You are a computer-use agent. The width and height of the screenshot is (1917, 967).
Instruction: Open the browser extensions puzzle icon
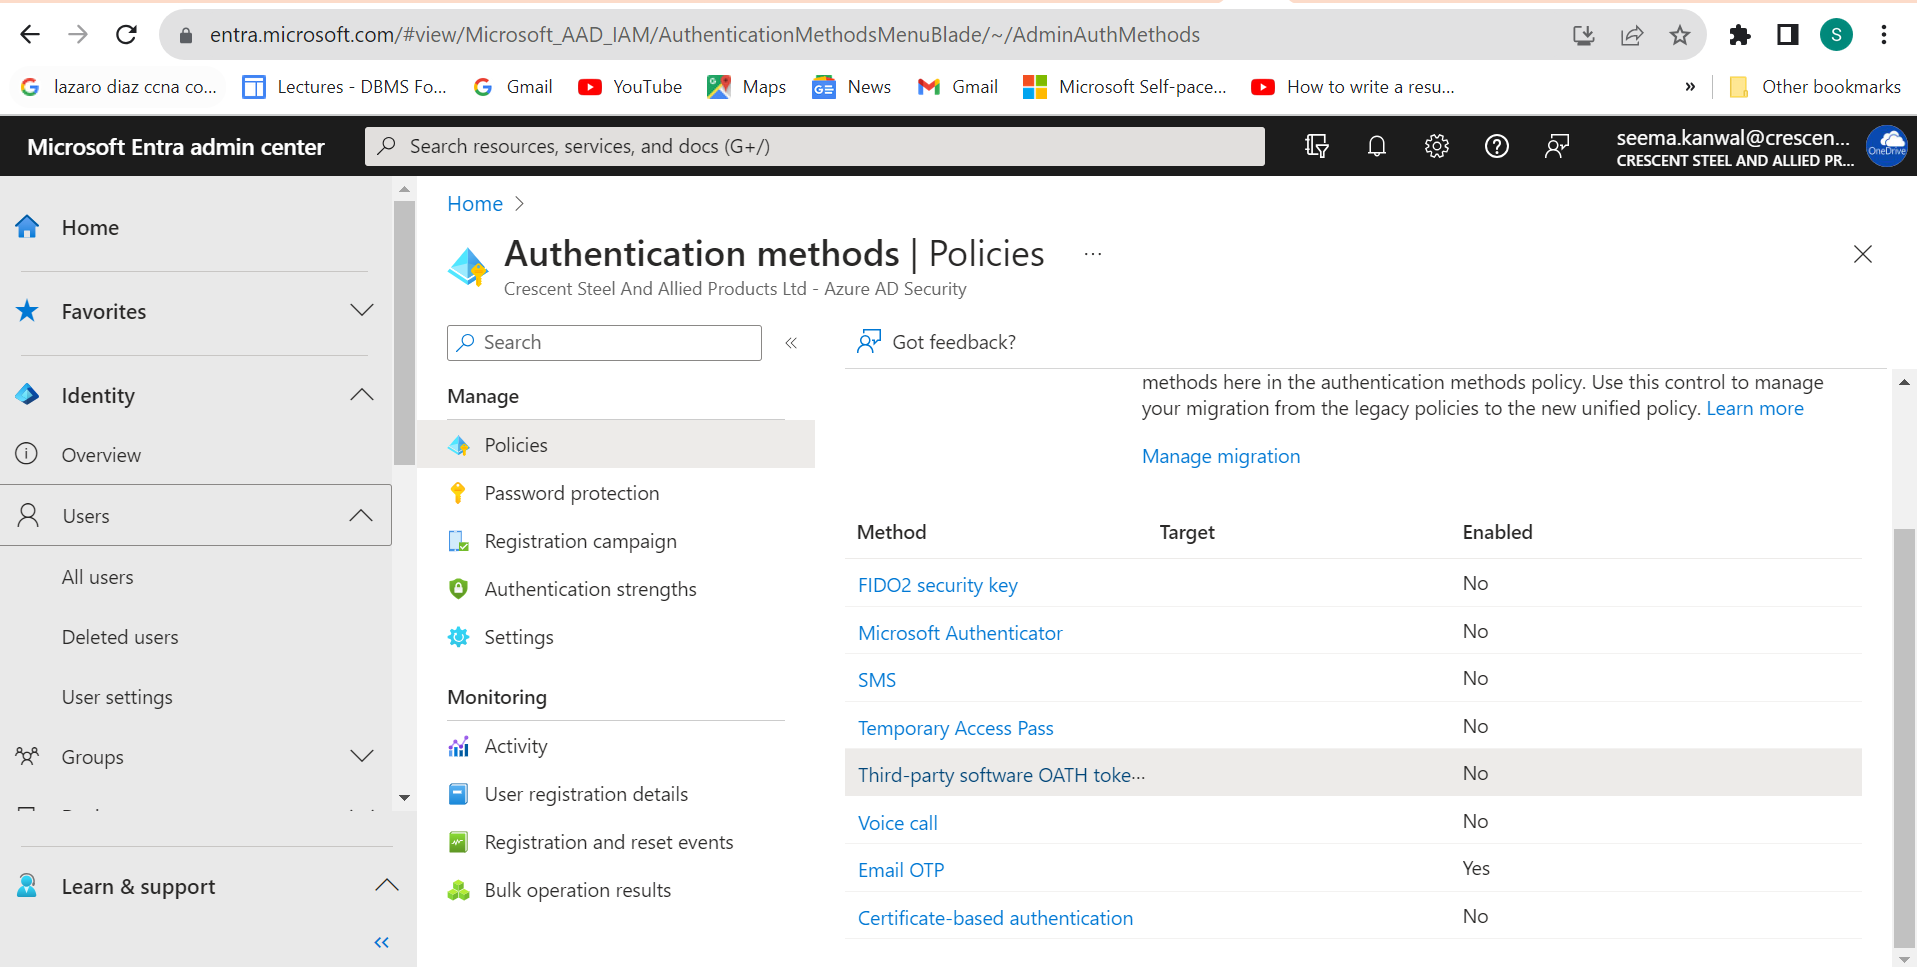tap(1740, 36)
